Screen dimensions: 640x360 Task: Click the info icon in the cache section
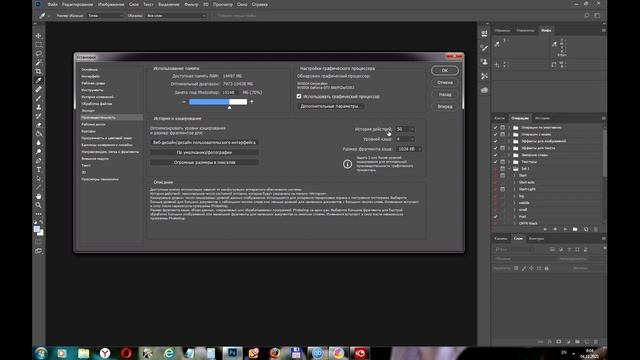tap(347, 164)
